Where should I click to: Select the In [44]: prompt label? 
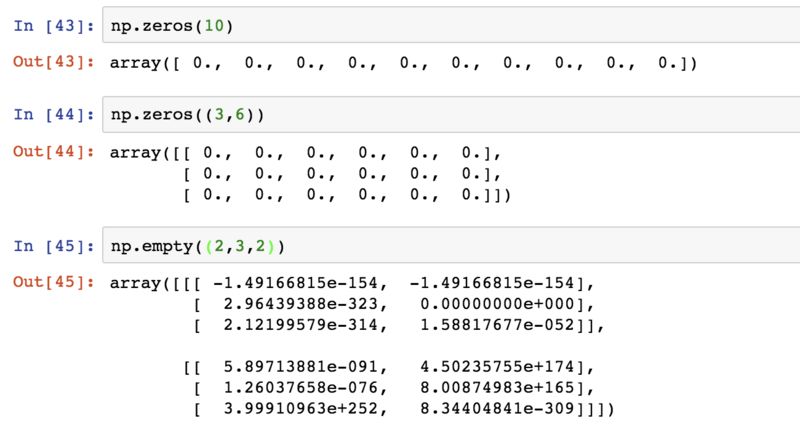coord(54,114)
